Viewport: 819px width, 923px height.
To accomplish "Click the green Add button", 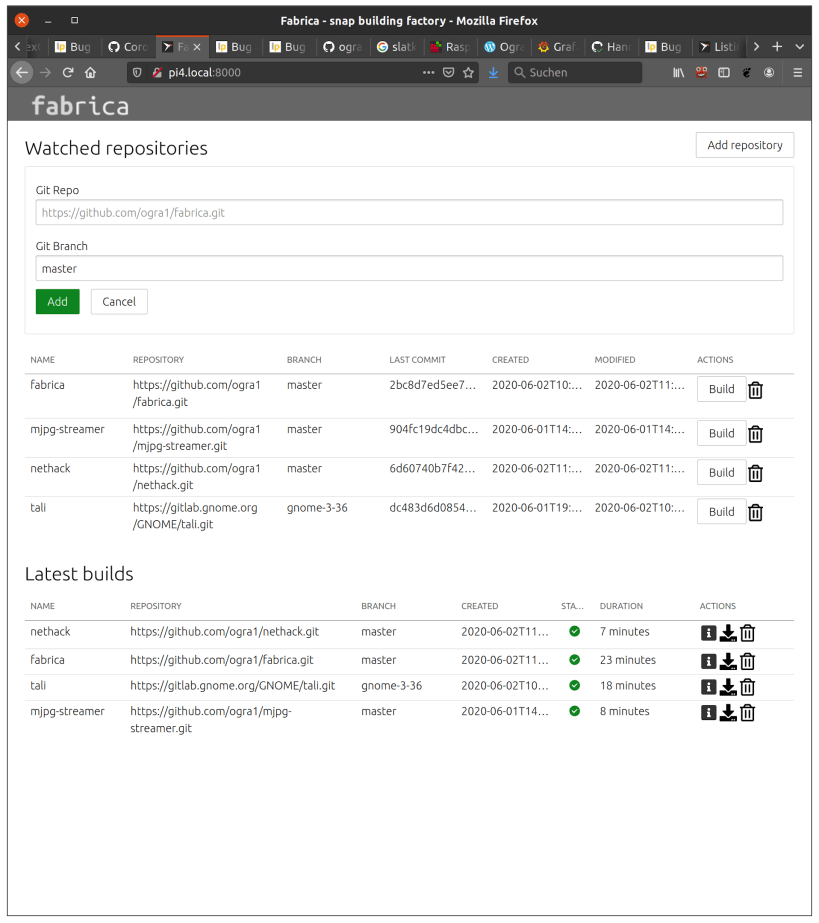I will [57, 301].
